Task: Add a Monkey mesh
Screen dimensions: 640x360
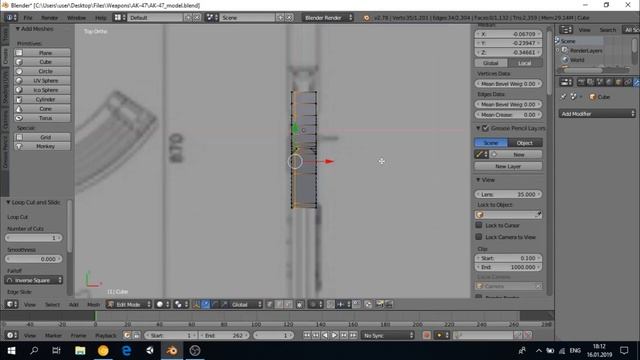Action: tap(42, 146)
